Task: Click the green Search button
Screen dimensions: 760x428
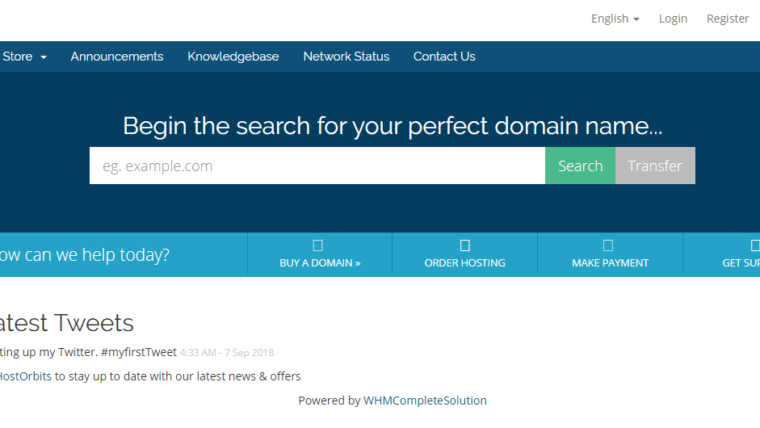Action: point(580,166)
